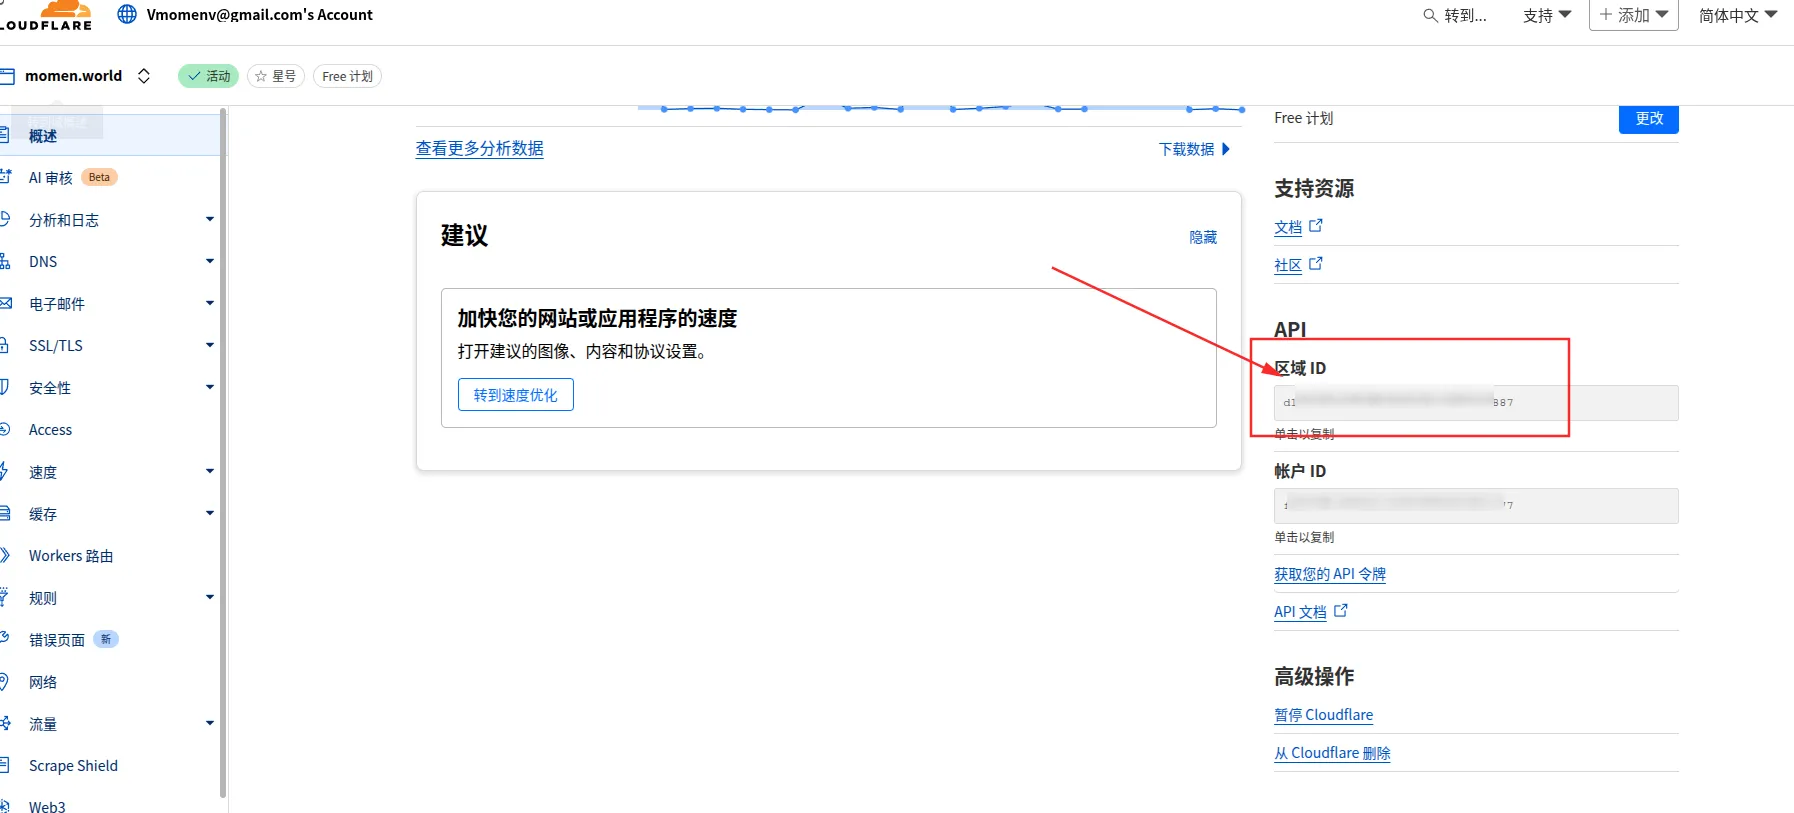Click the sidebar vertical scrollbar
1794x813 pixels.
[223, 455]
